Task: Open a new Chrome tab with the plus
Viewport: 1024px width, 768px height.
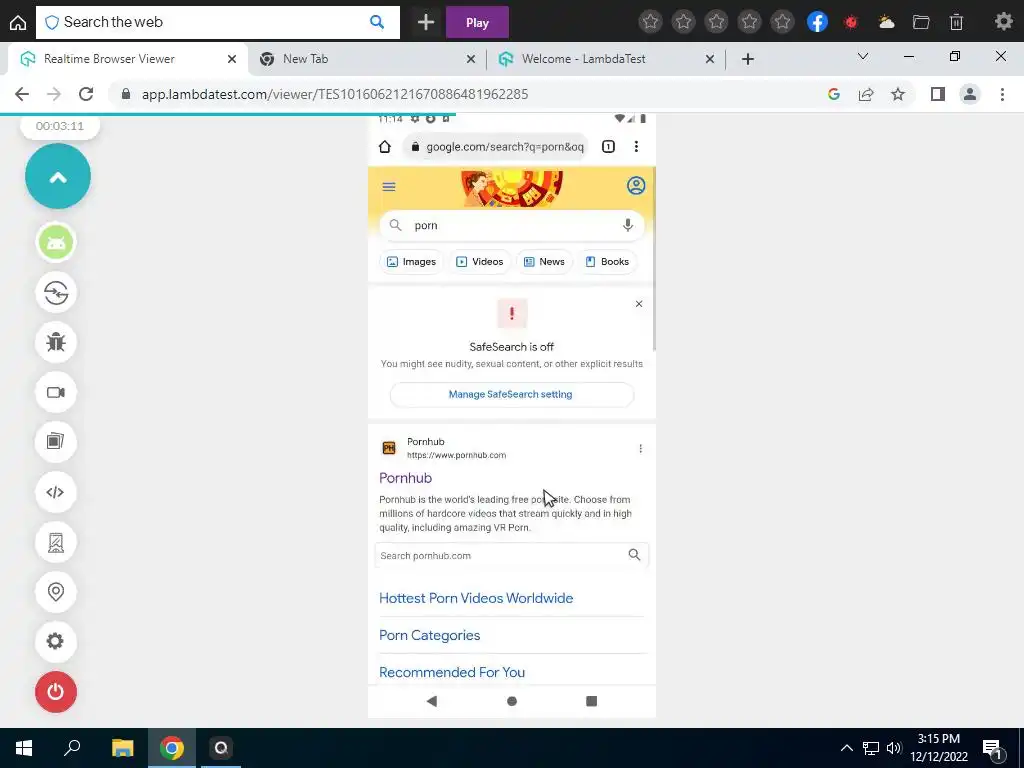Action: (748, 59)
